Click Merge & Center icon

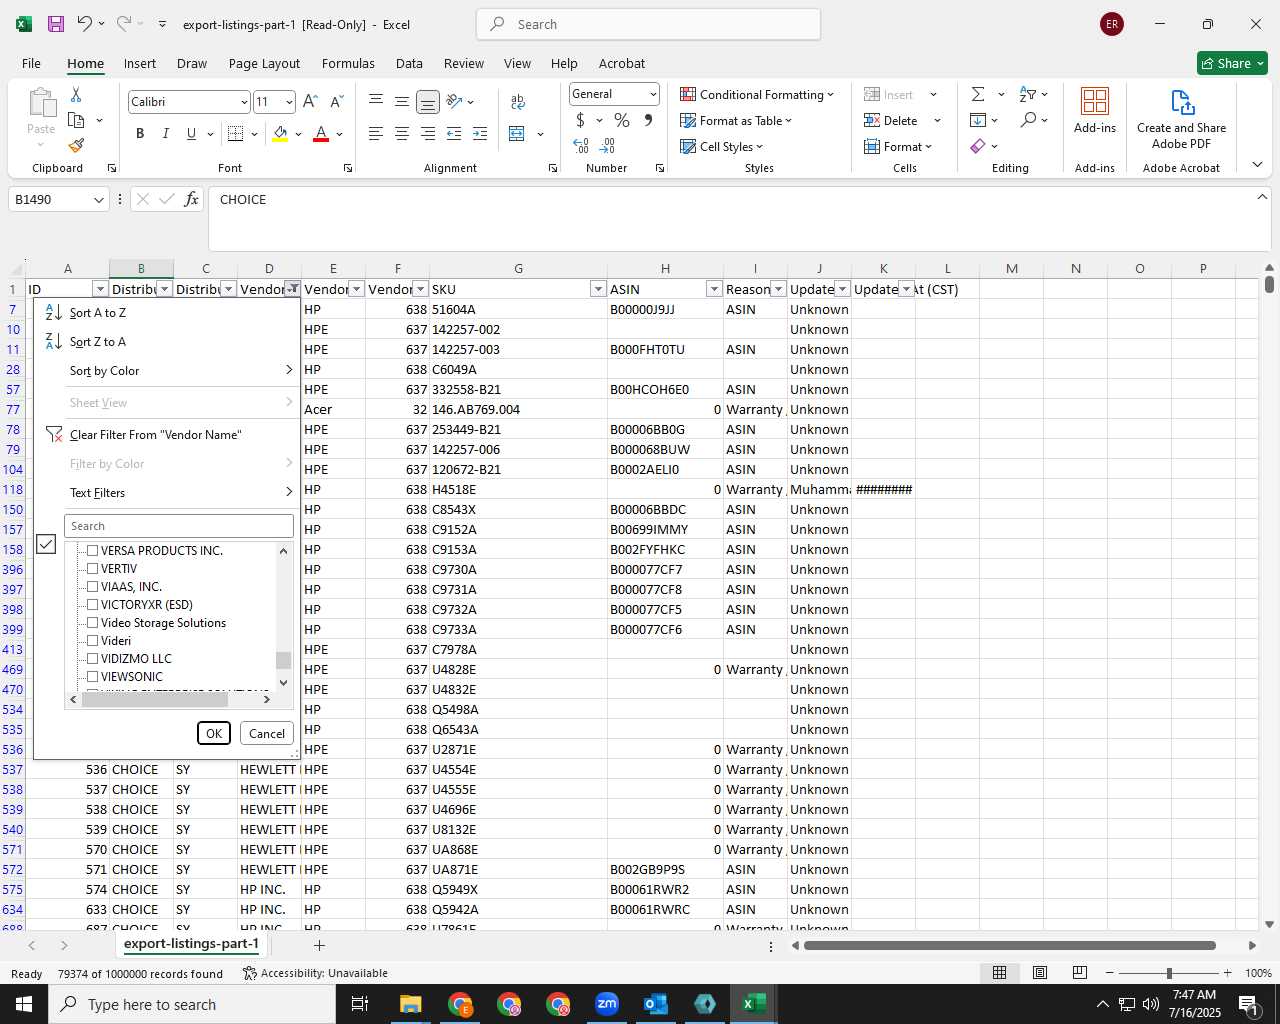517,133
